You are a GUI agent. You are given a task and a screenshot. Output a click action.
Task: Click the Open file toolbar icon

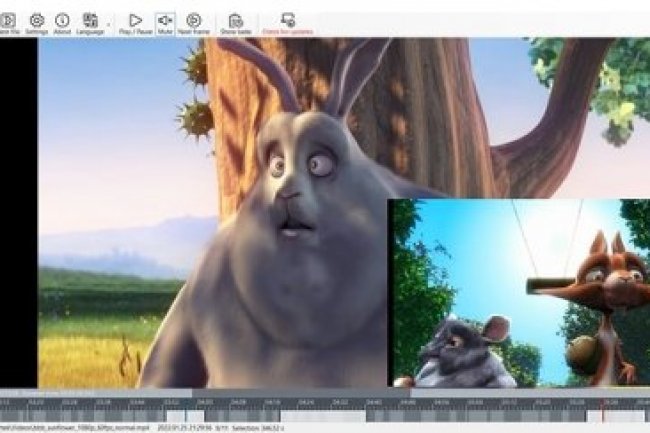tap(9, 22)
